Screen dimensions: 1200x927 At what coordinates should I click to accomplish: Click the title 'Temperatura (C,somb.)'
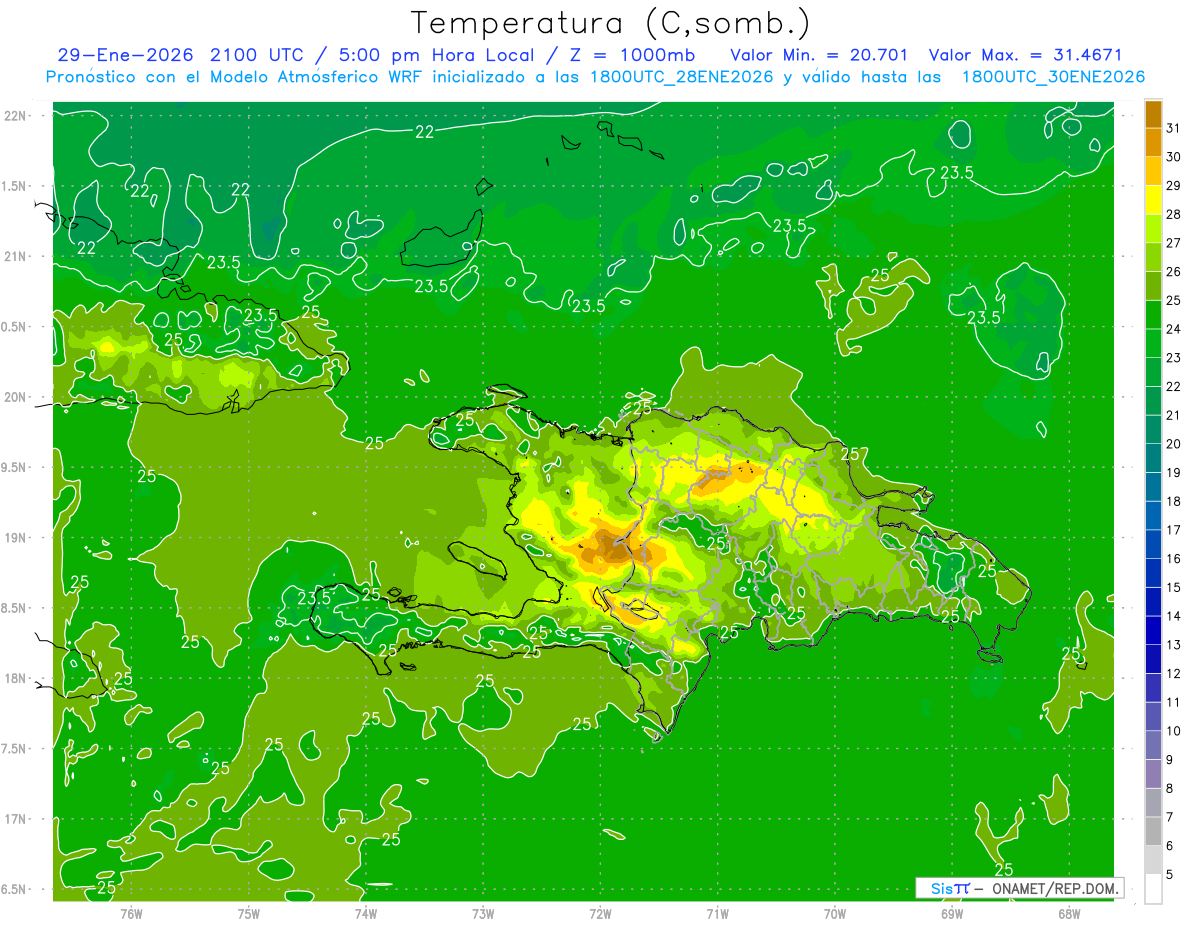coord(610,23)
